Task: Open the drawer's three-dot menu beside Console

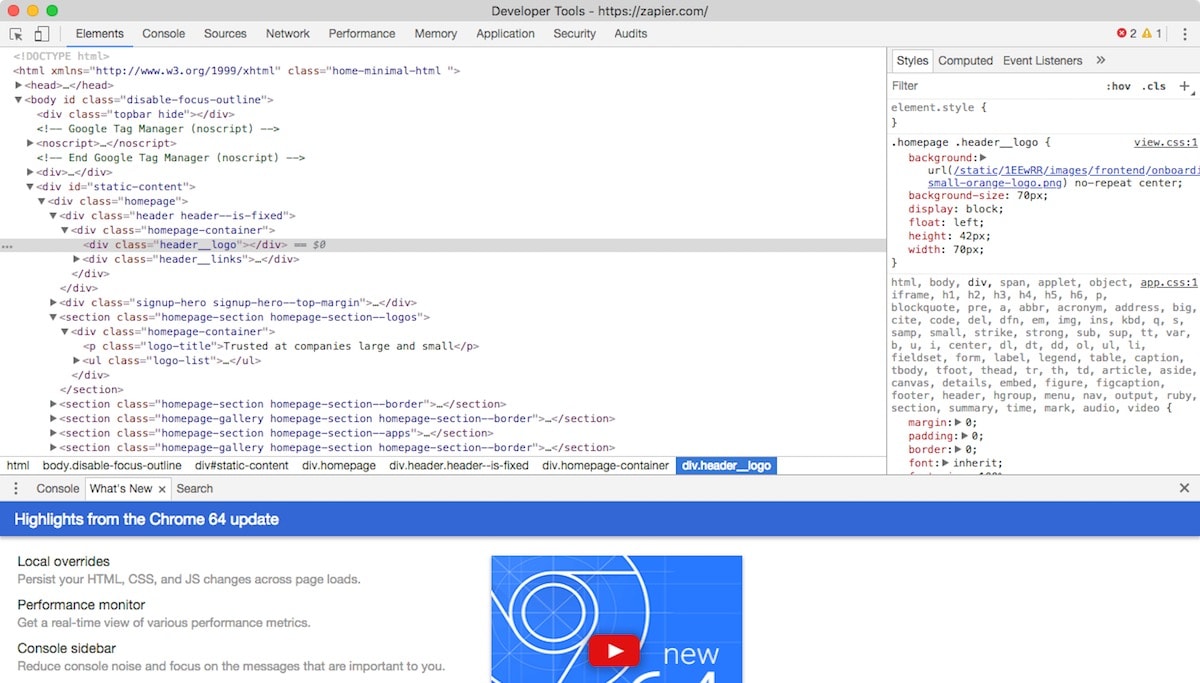Action: pos(16,488)
